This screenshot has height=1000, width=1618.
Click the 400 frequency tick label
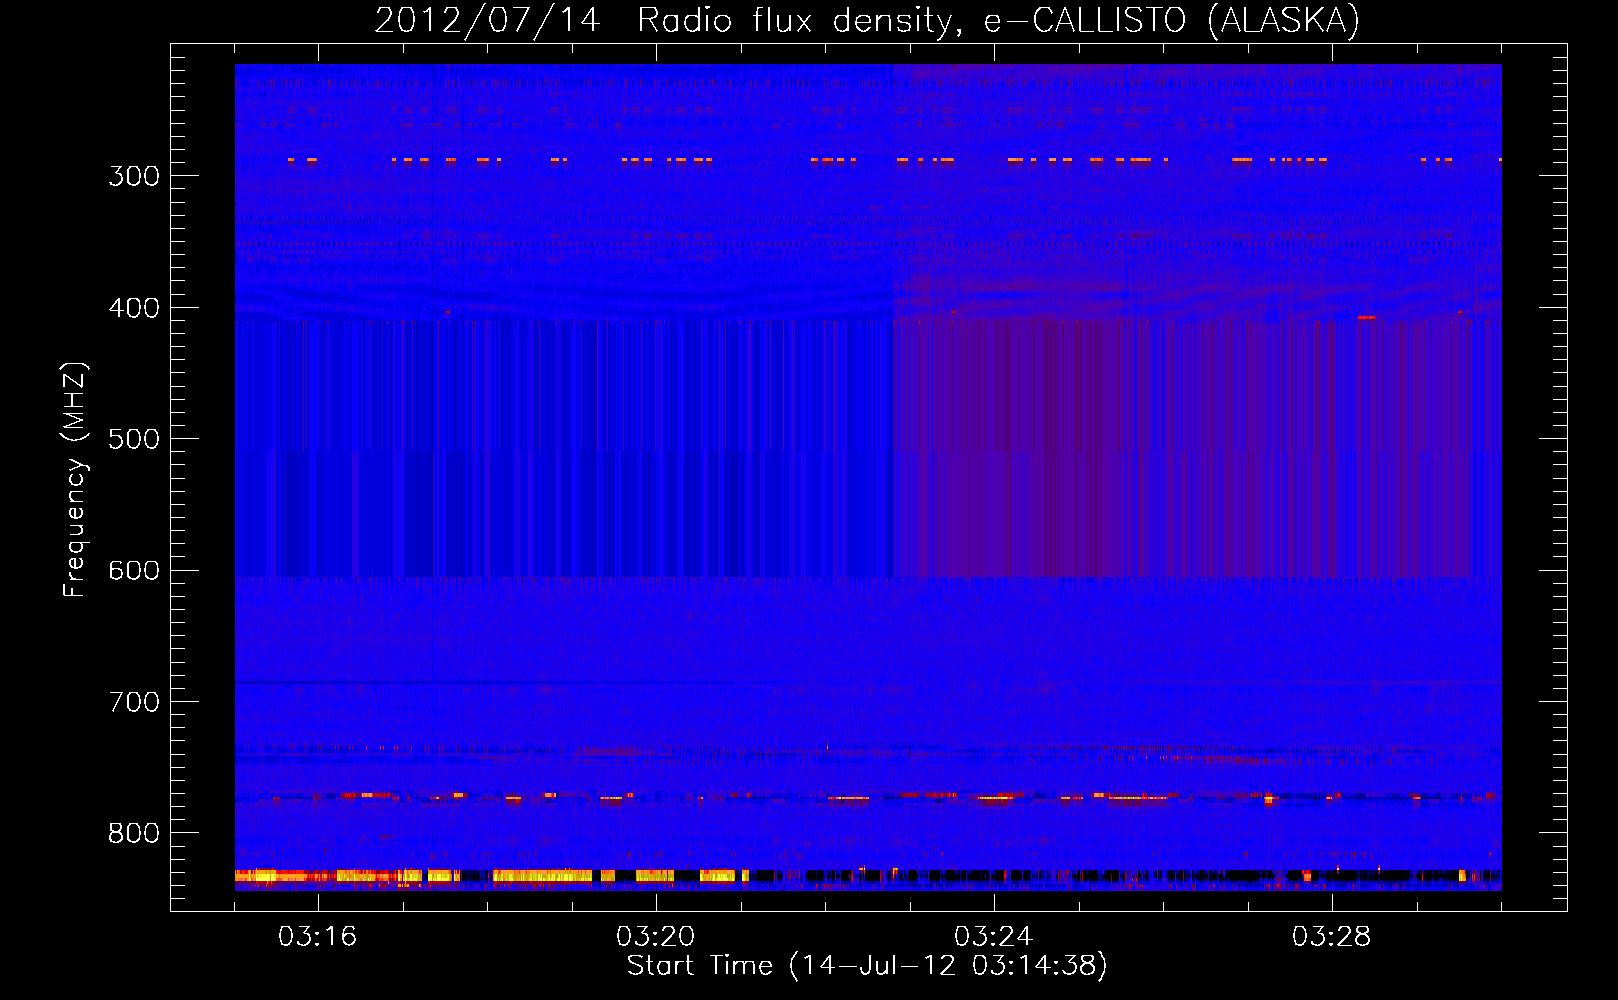(134, 308)
